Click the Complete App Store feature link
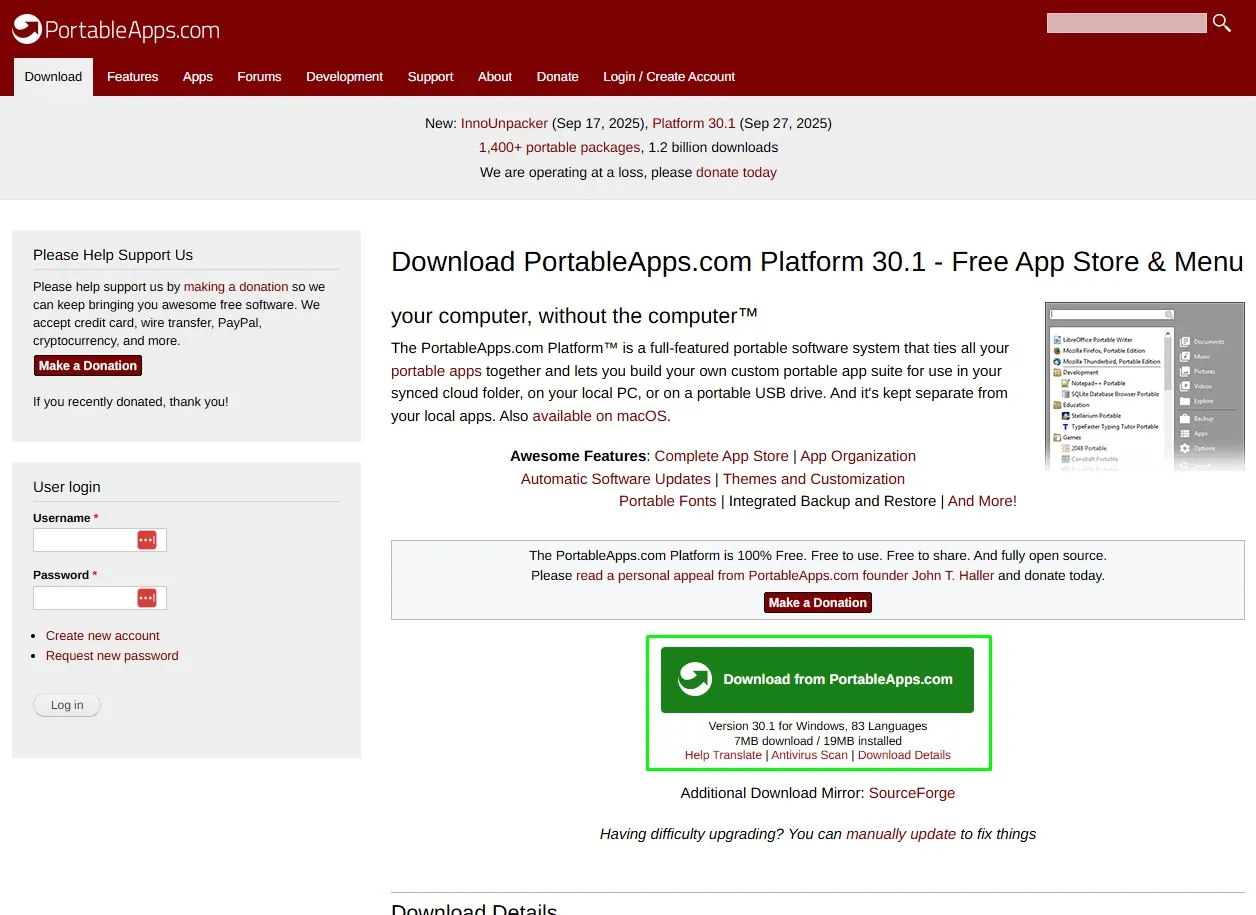 (x=721, y=456)
